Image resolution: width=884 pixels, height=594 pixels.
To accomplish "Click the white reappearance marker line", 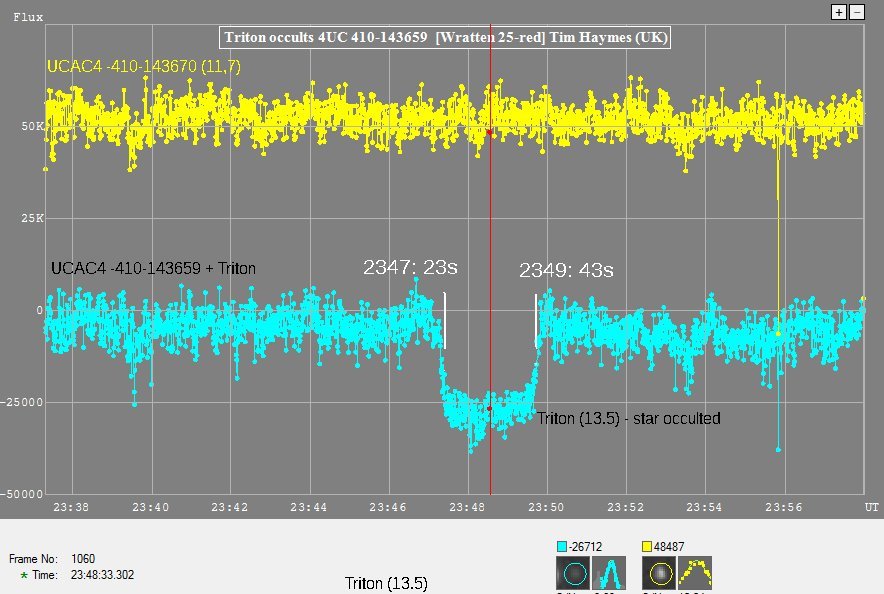I will pyautogui.click(x=536, y=321).
